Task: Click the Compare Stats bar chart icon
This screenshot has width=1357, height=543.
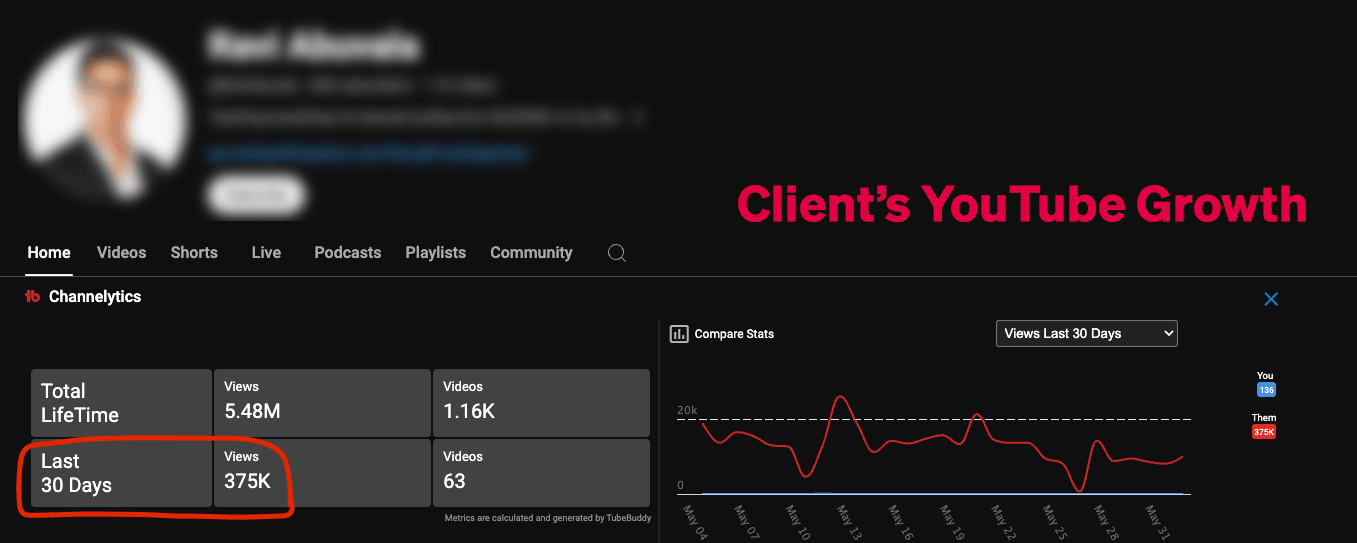Action: [x=679, y=334]
